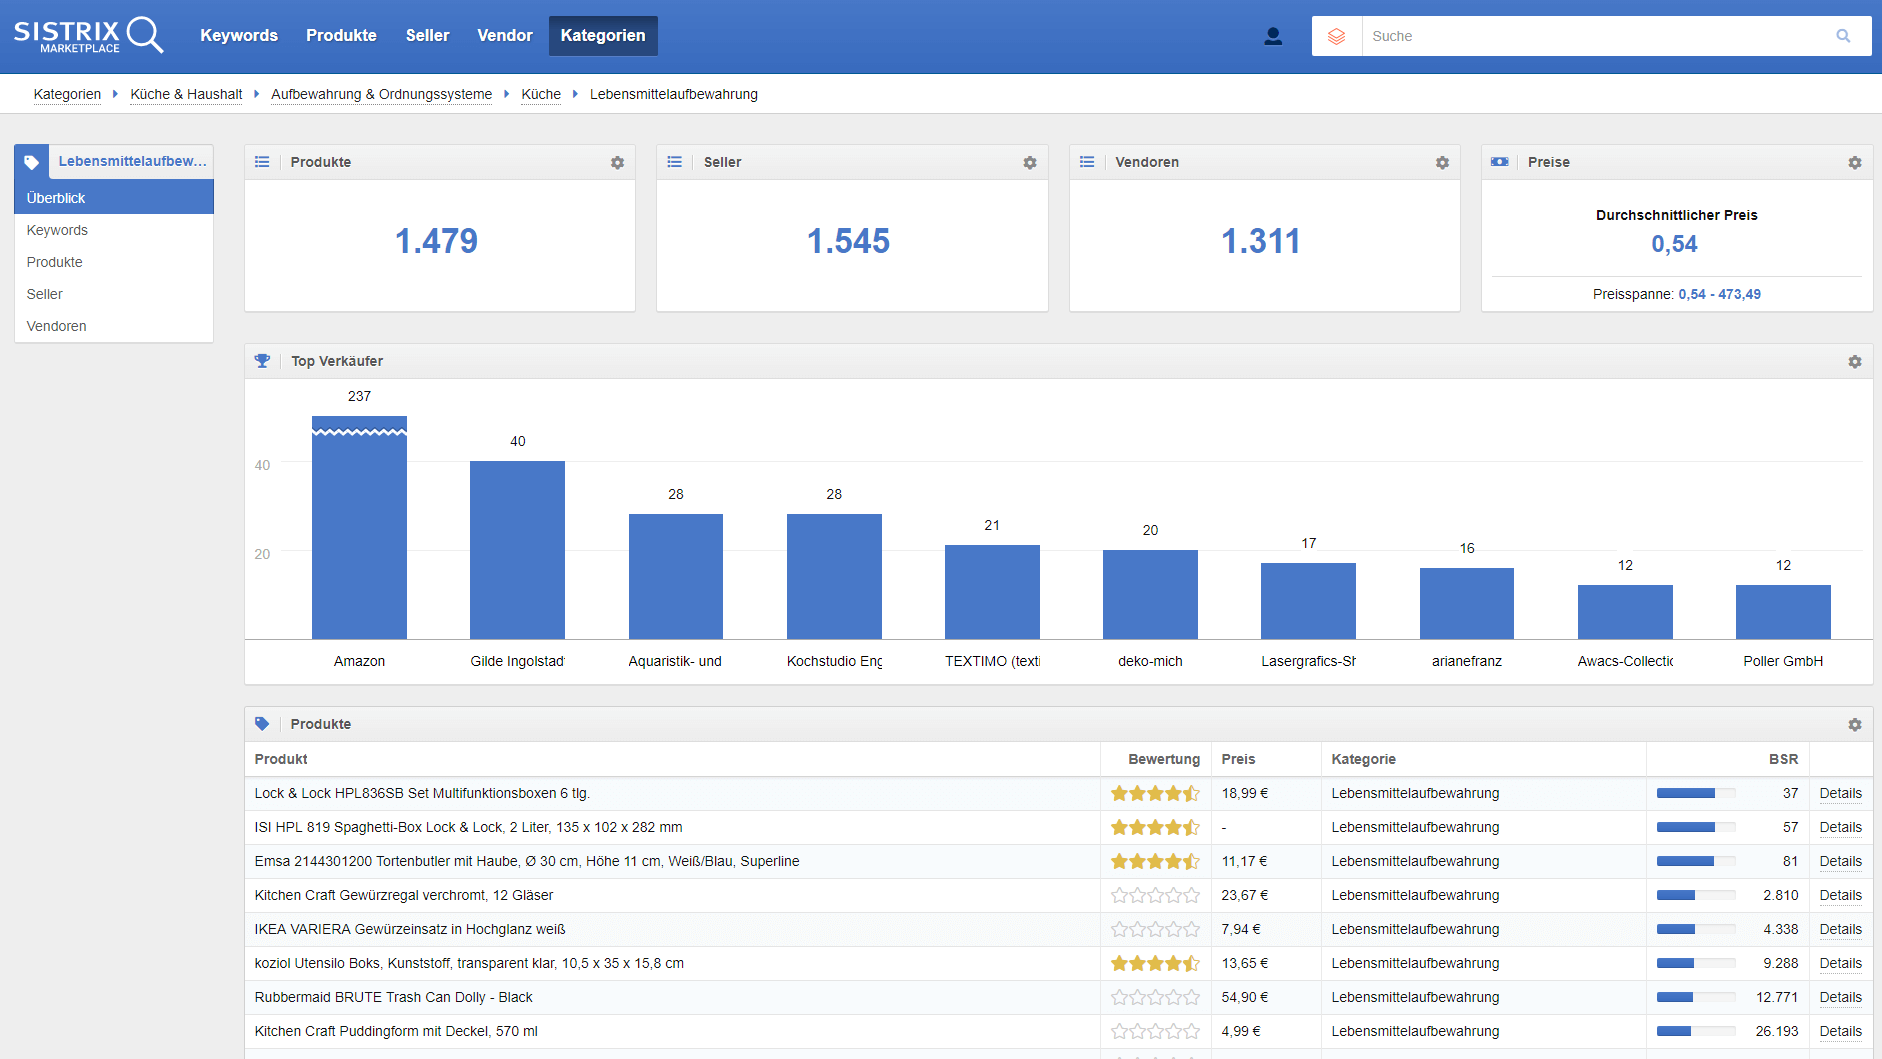Open Details for Lock & Lock HPL836SB
This screenshot has height=1059, width=1882.
tap(1840, 793)
